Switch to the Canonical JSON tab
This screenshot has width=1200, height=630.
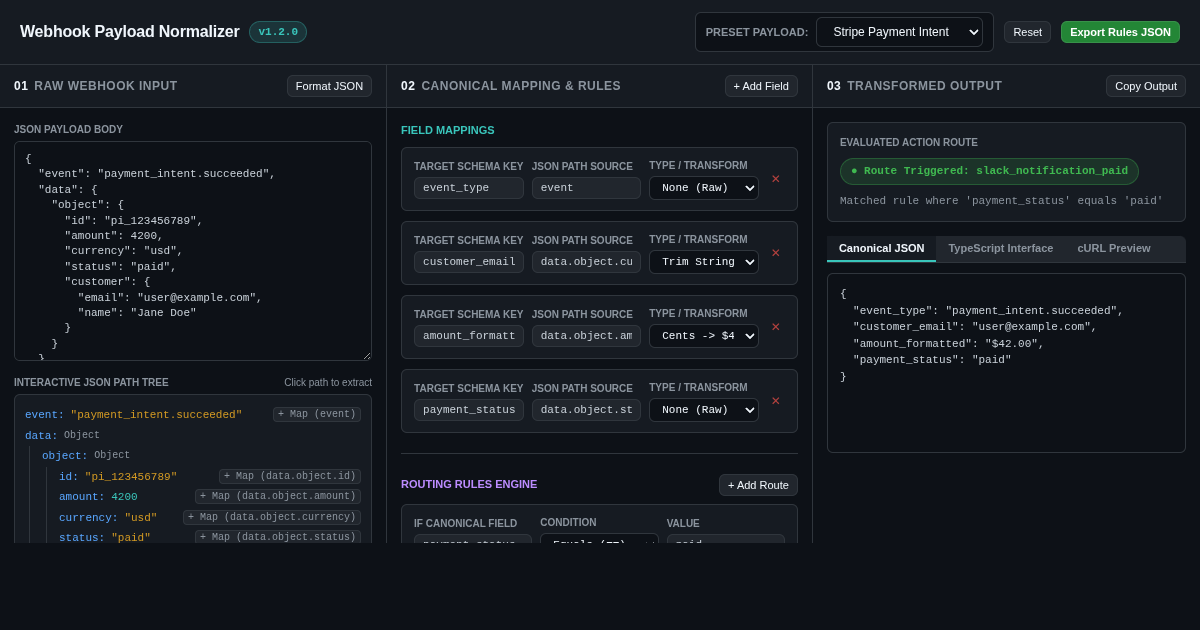[881, 248]
